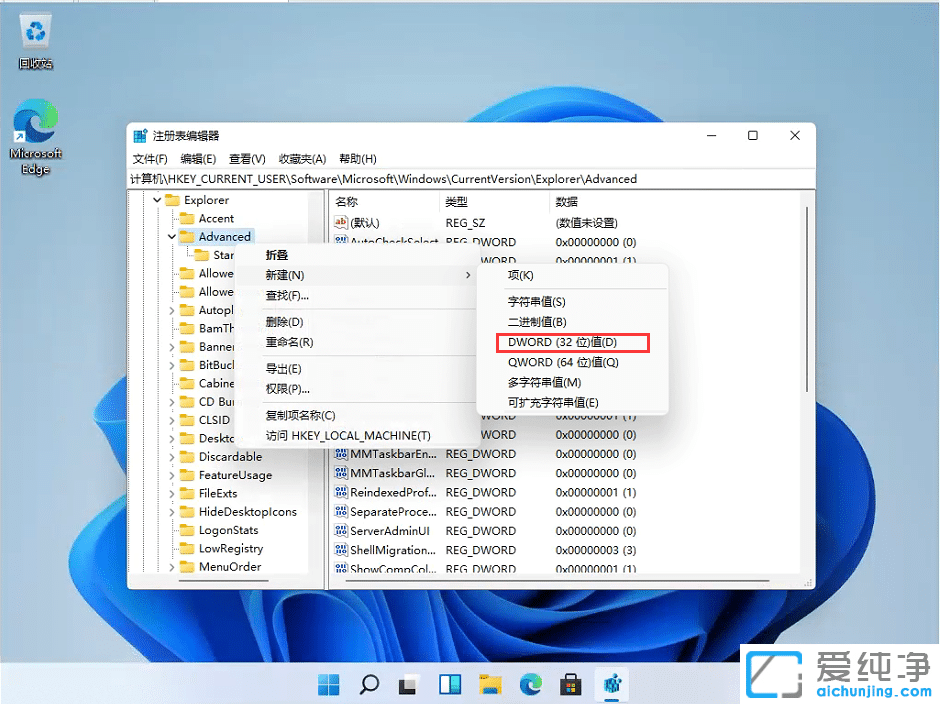Click the ShellMigration DWORD value icon

[342, 549]
